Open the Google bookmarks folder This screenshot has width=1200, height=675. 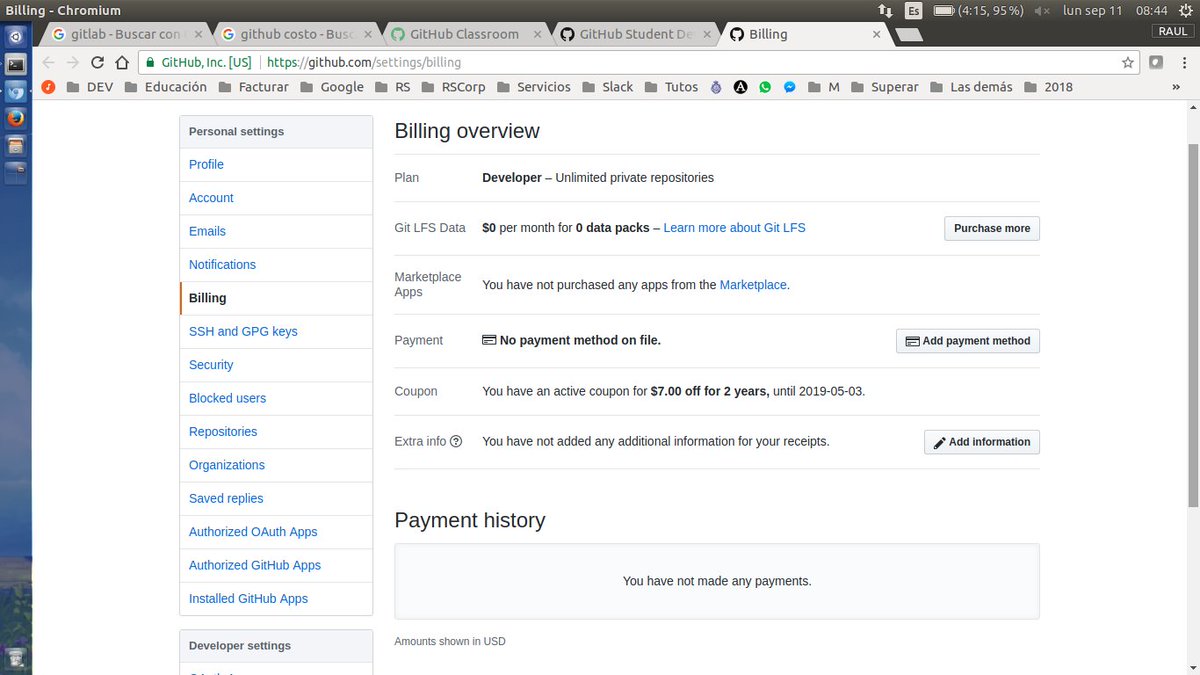pos(332,87)
